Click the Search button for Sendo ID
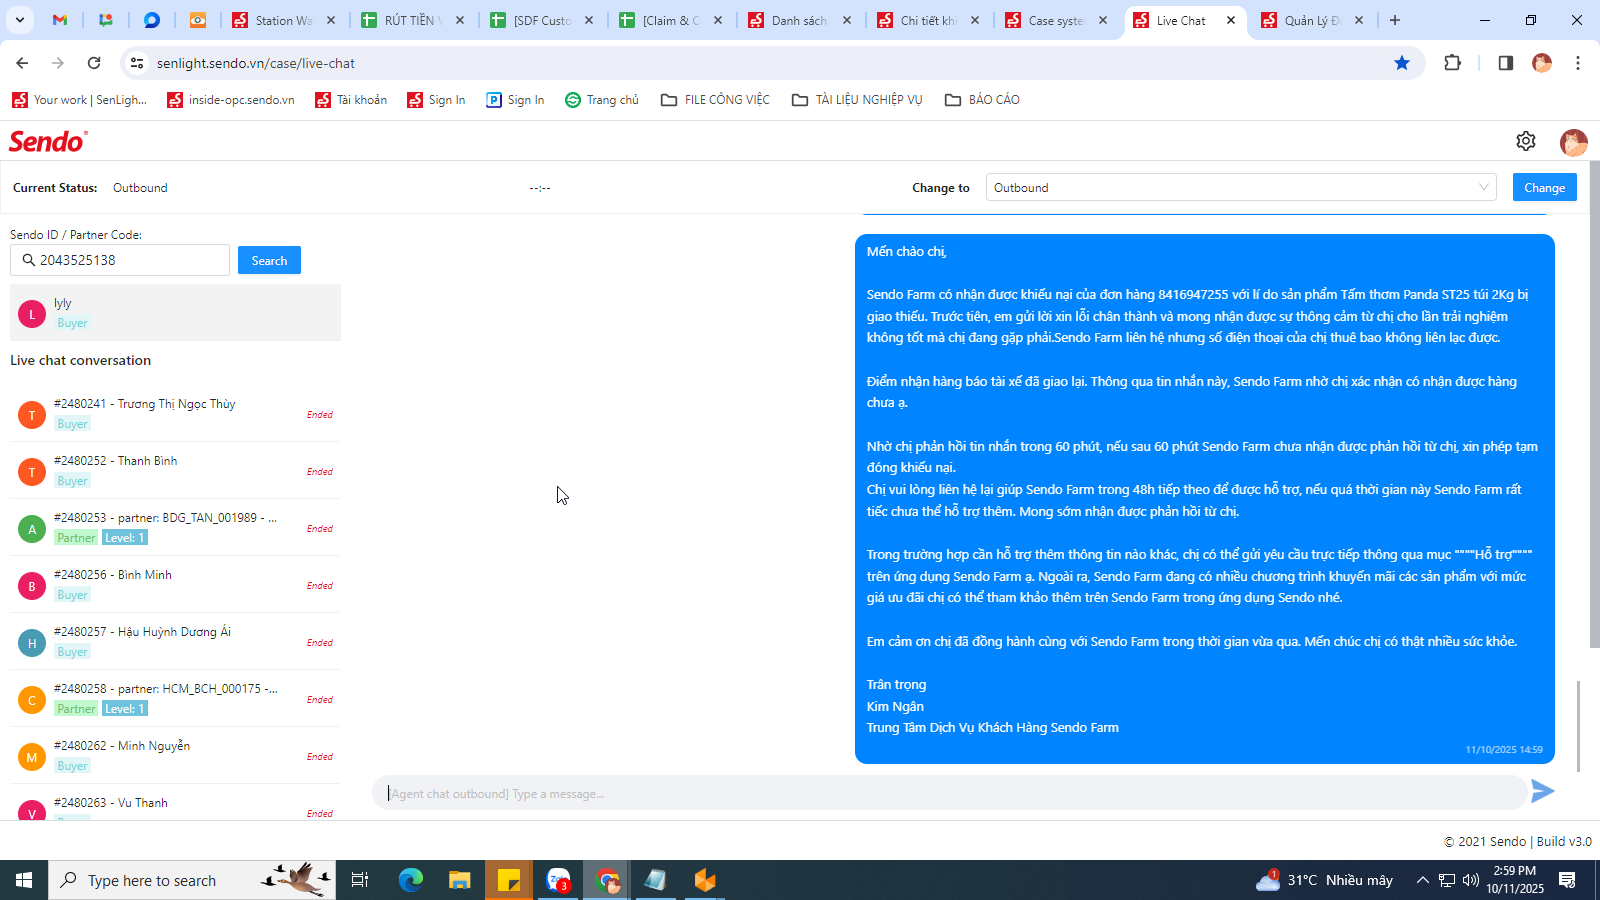Screen dimensions: 1600x900 269,260
